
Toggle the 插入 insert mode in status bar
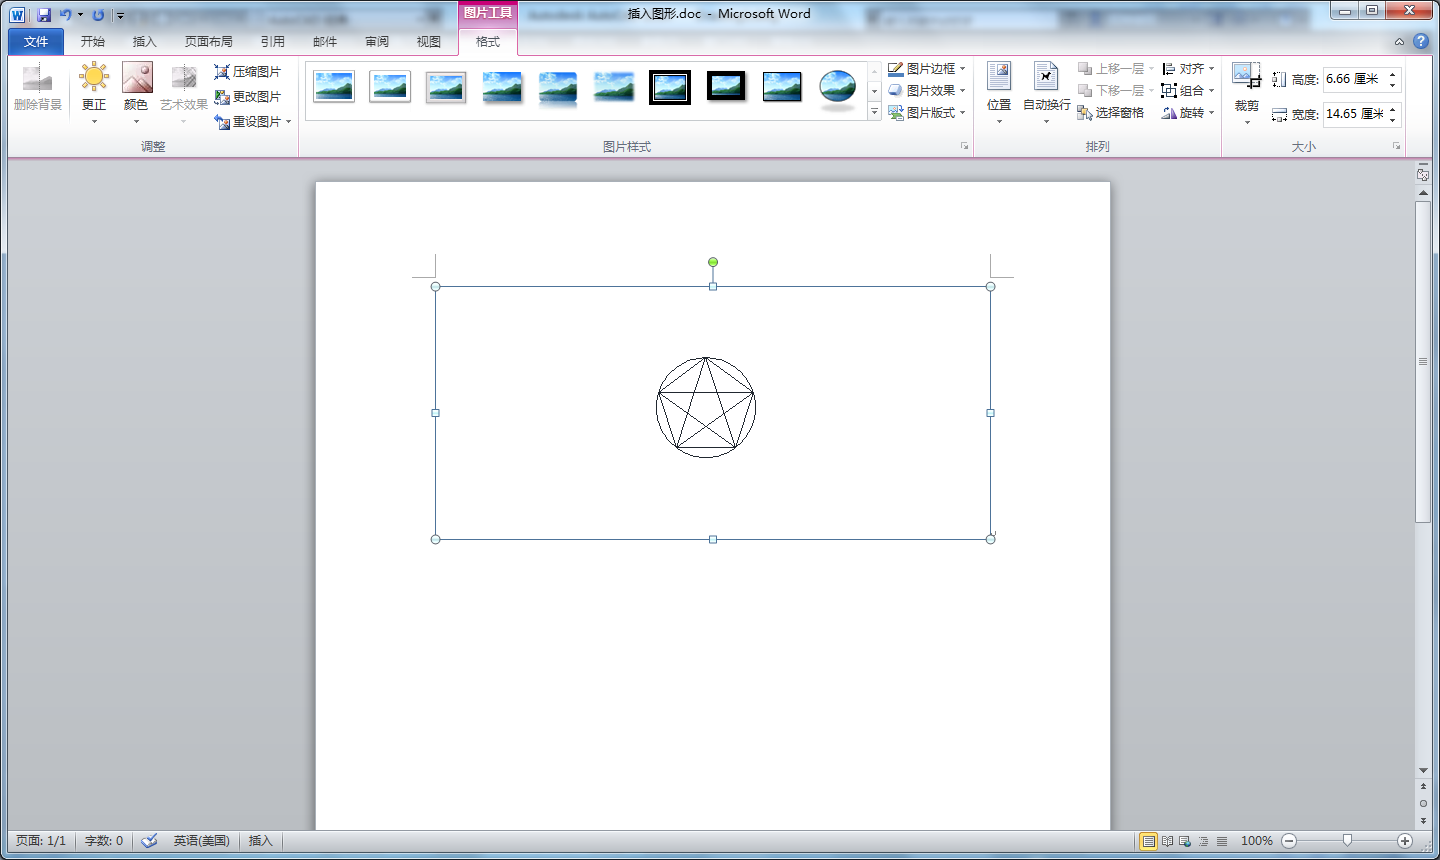click(260, 841)
